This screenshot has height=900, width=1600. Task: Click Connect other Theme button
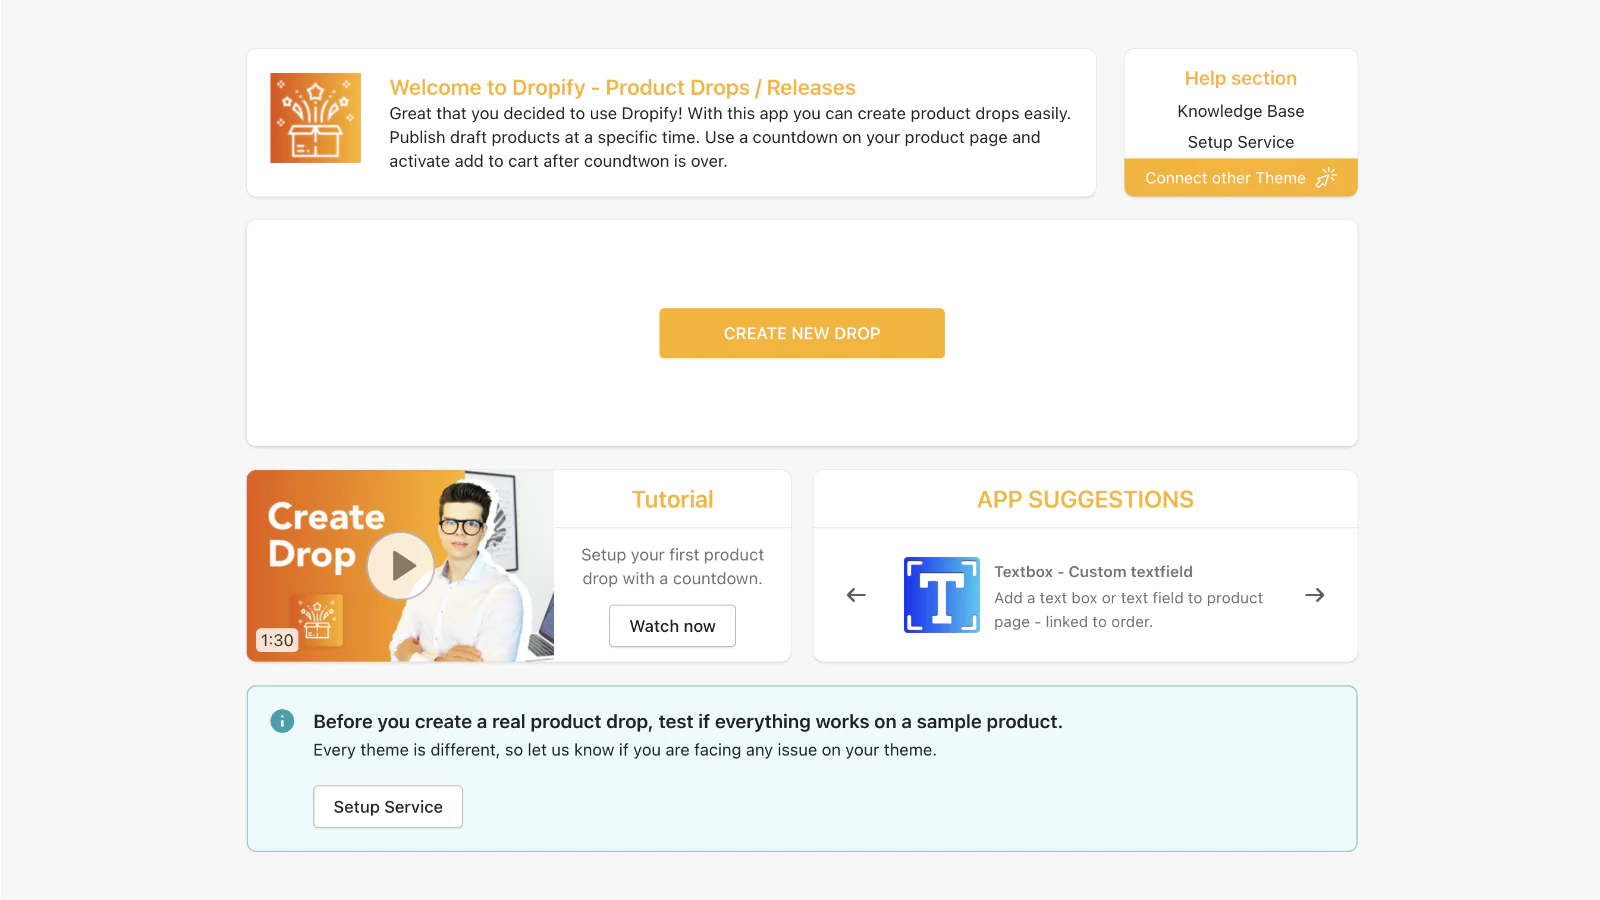[1241, 178]
